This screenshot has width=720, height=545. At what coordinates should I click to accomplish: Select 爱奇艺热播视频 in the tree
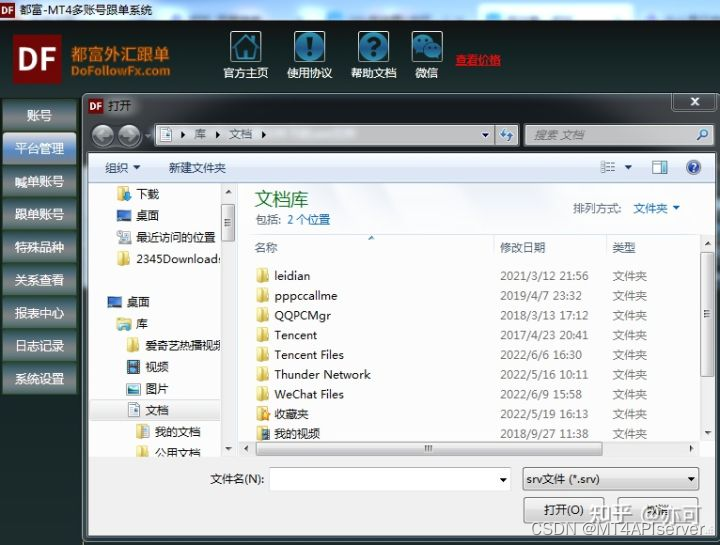pos(173,345)
